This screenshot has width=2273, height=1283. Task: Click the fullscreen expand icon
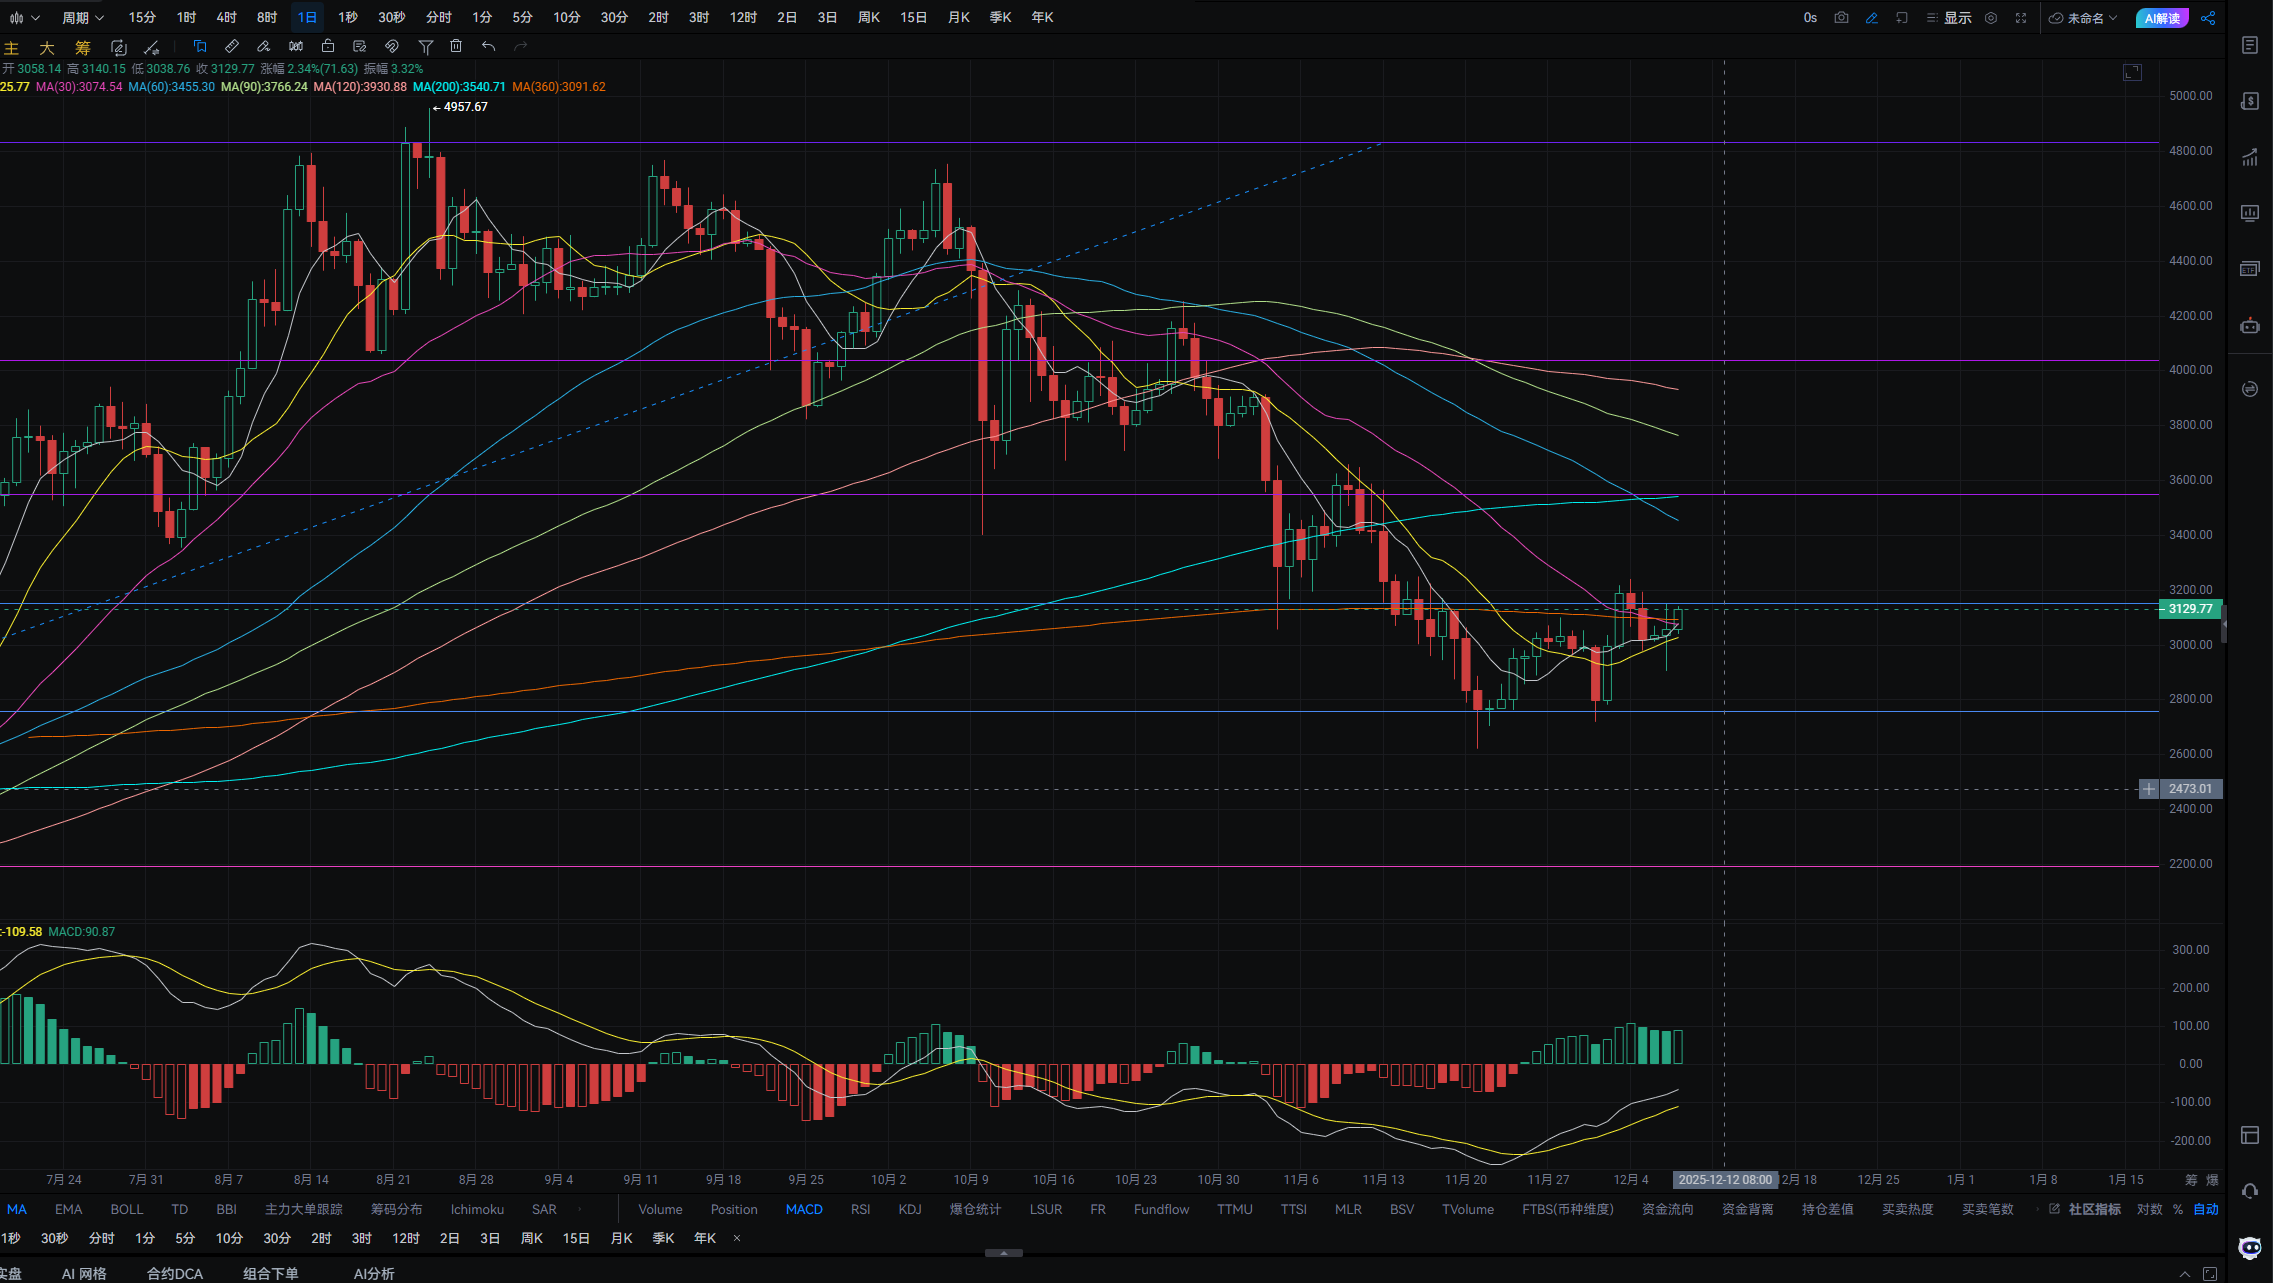pos(2021,18)
